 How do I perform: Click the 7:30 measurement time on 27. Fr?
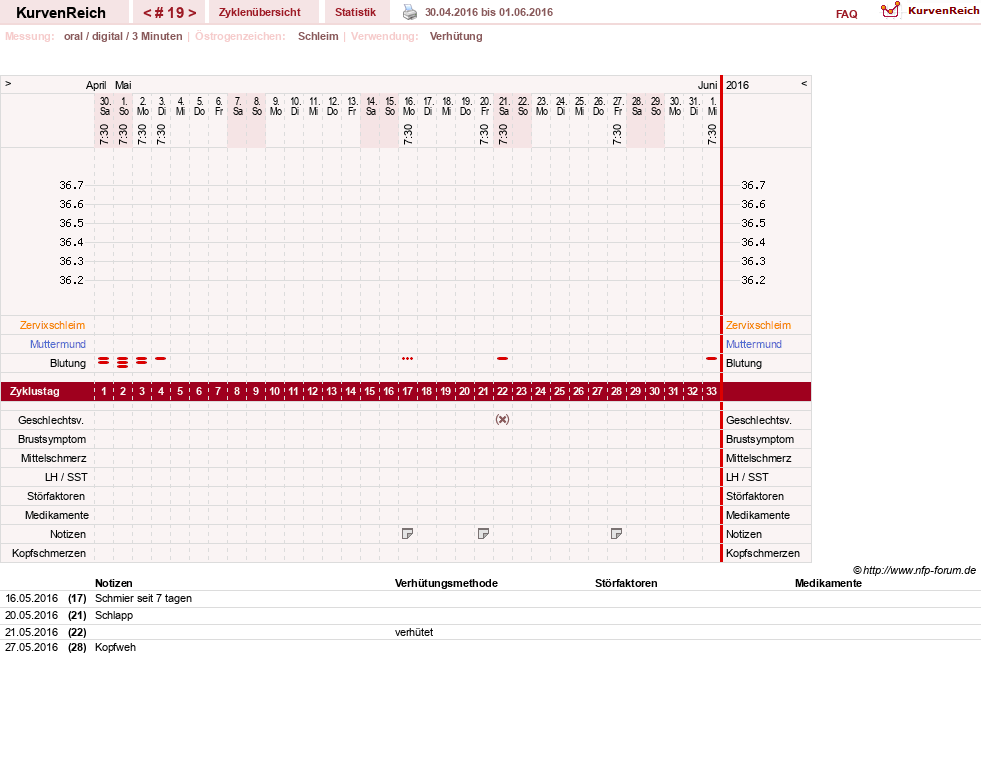pyautogui.click(x=617, y=133)
